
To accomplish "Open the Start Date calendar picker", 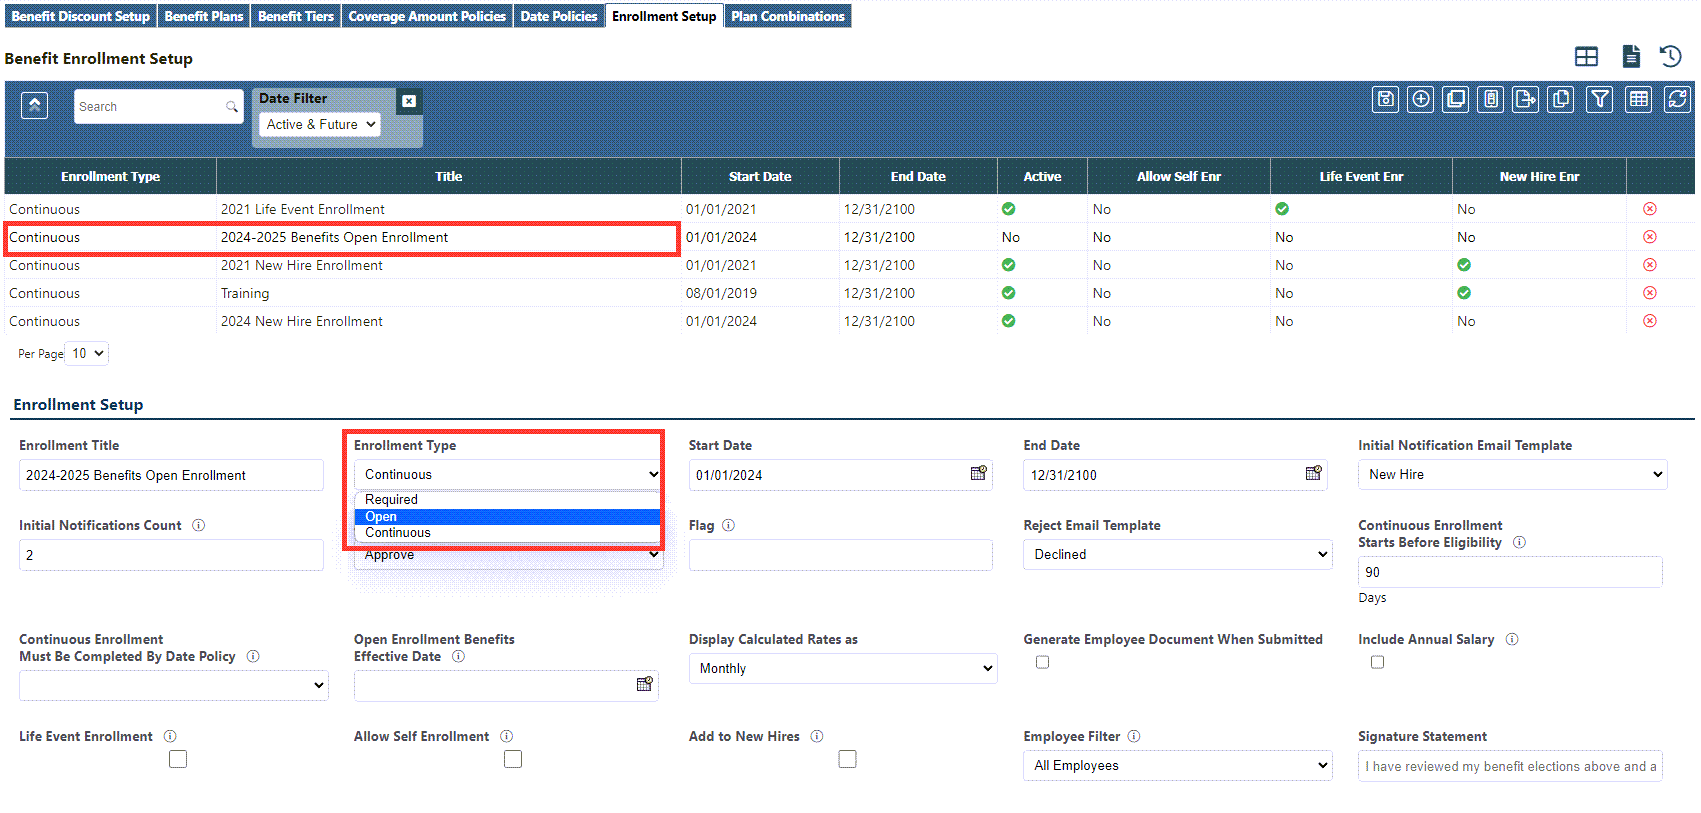I will [x=978, y=473].
